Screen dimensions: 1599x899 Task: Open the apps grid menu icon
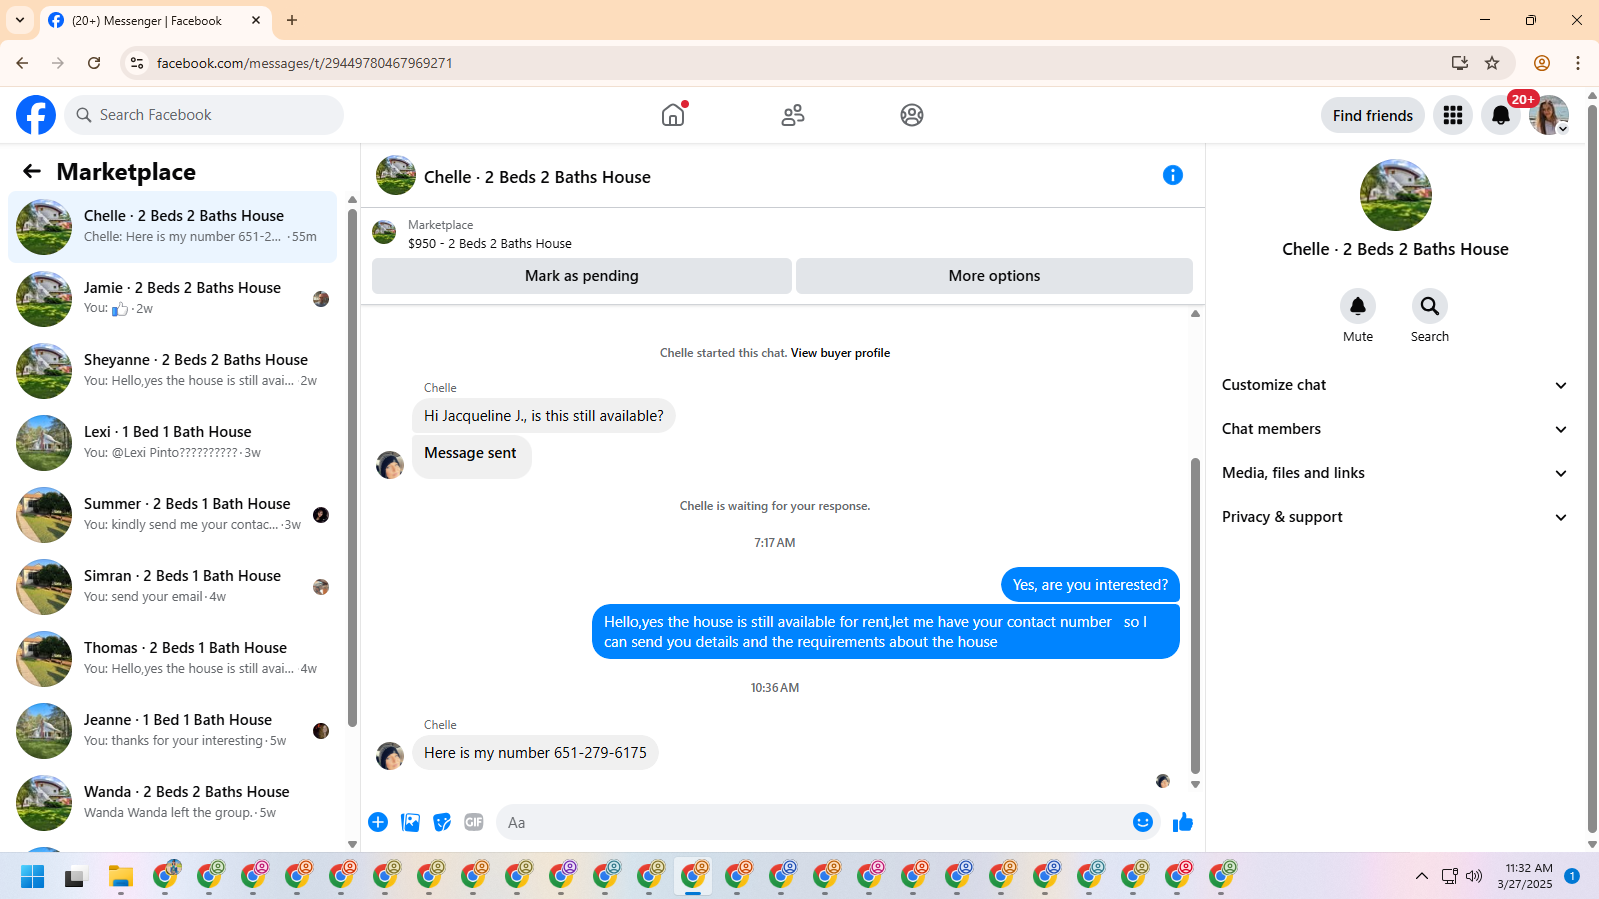(x=1453, y=115)
